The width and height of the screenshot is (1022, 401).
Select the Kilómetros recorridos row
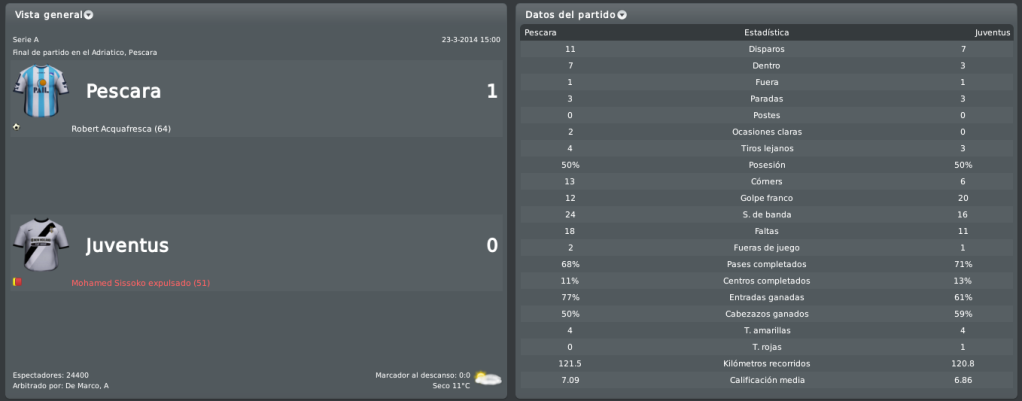tap(766, 364)
